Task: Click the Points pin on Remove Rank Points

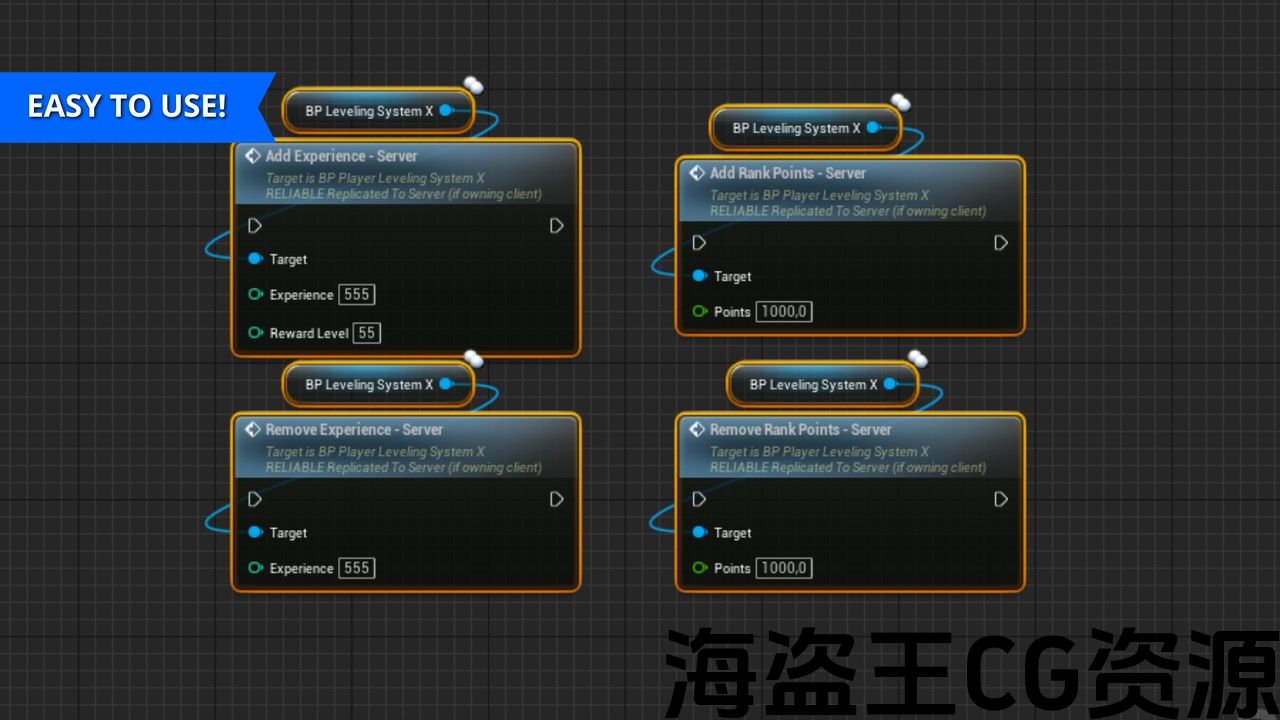Action: (700, 568)
